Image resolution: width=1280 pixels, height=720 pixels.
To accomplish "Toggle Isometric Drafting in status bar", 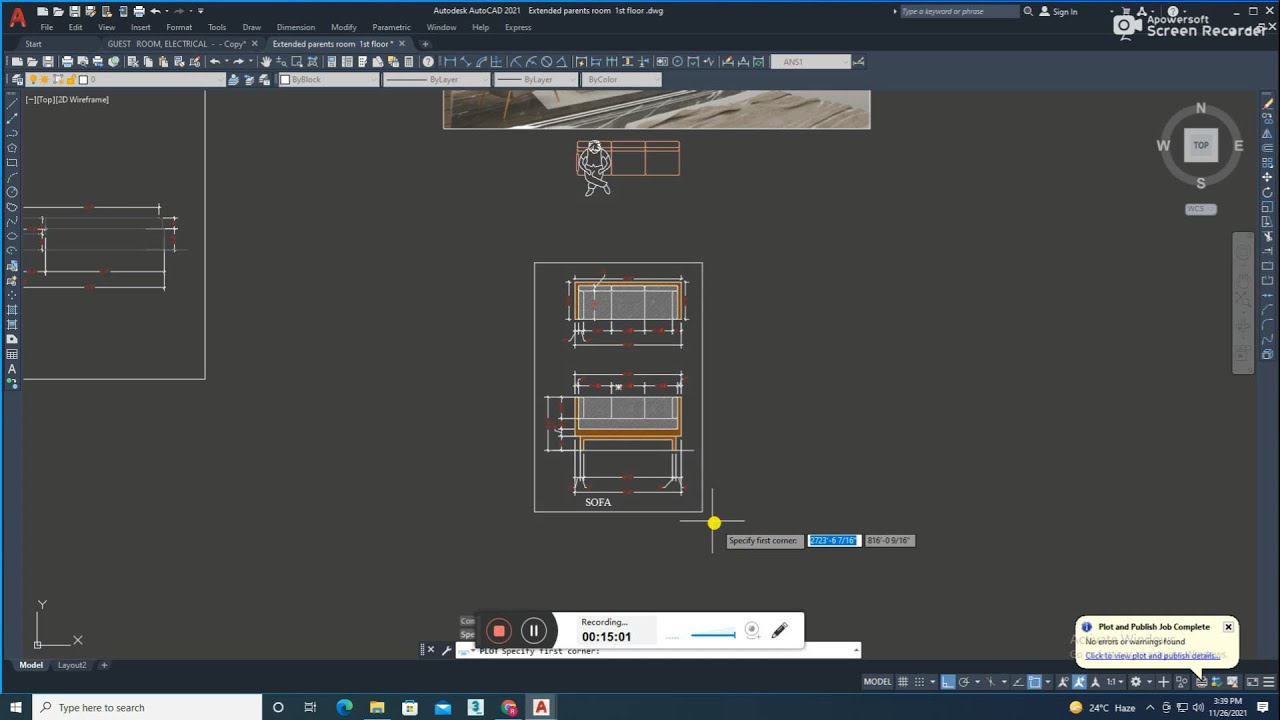I will tap(990, 682).
